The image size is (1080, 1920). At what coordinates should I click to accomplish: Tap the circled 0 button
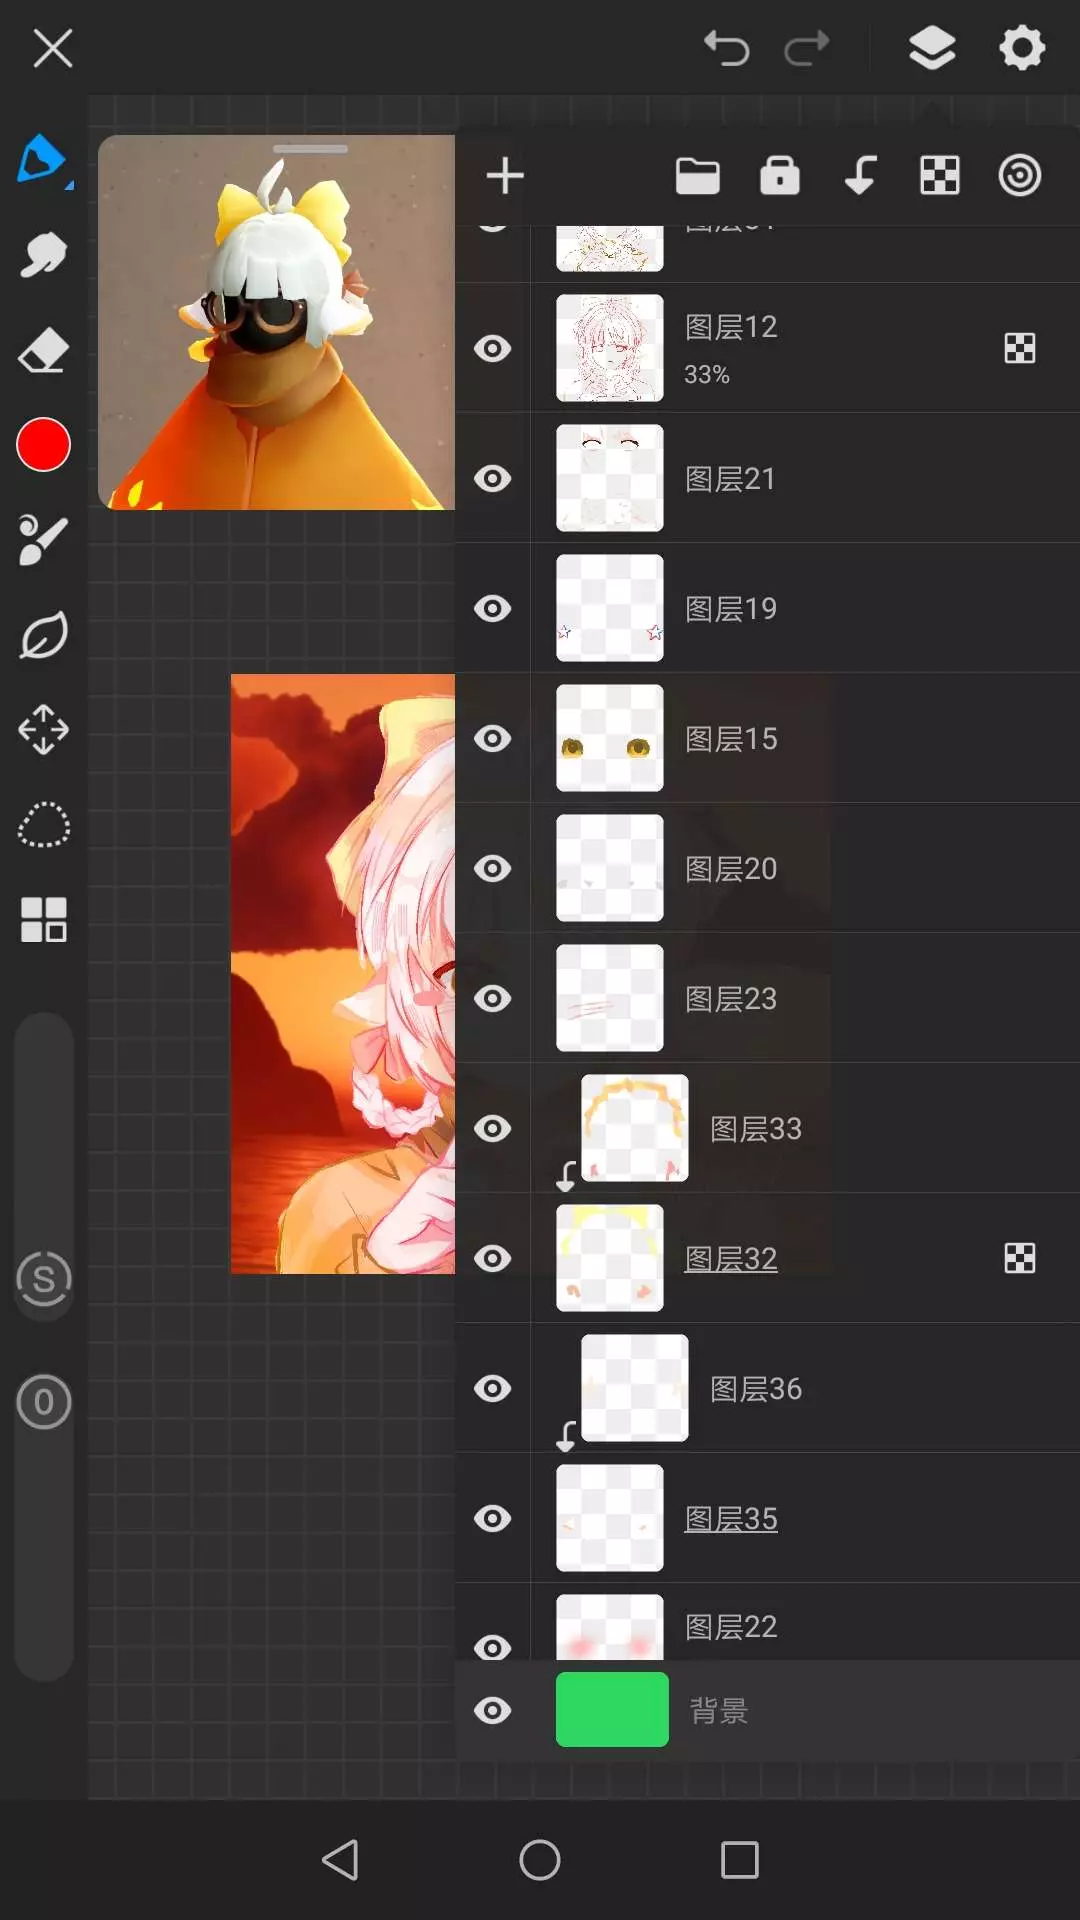click(44, 1402)
